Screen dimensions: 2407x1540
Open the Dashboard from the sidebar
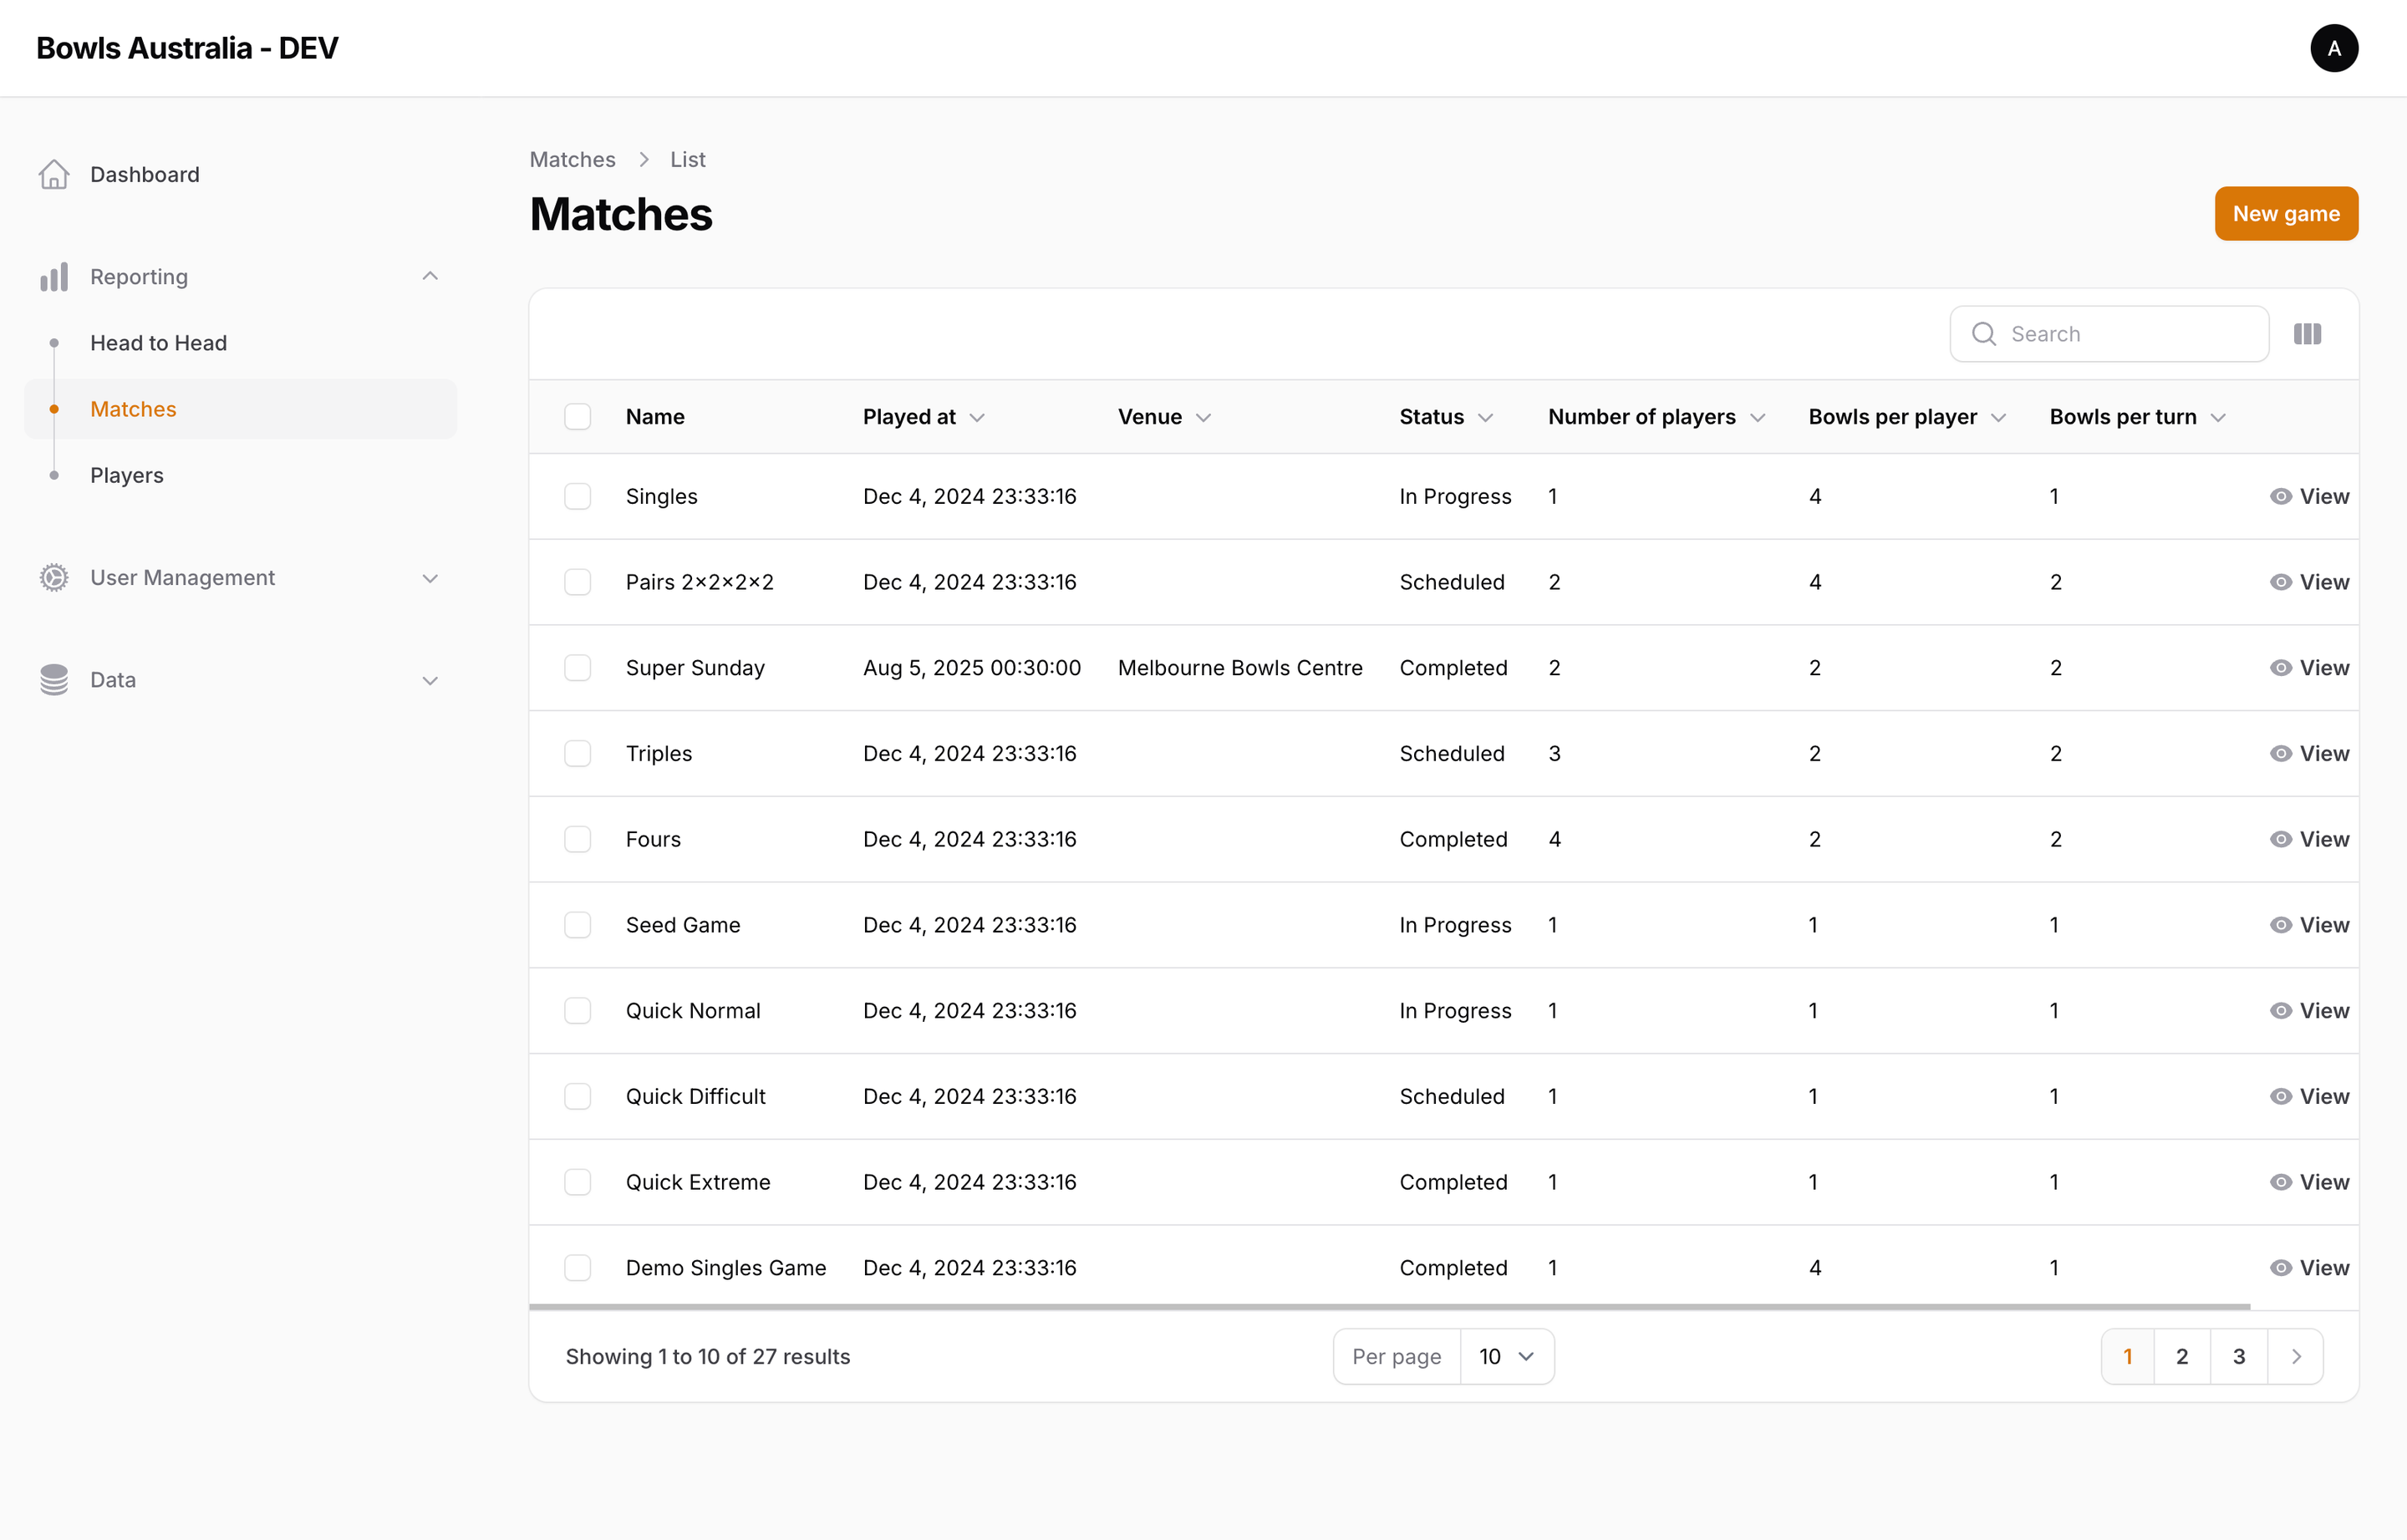pos(144,174)
